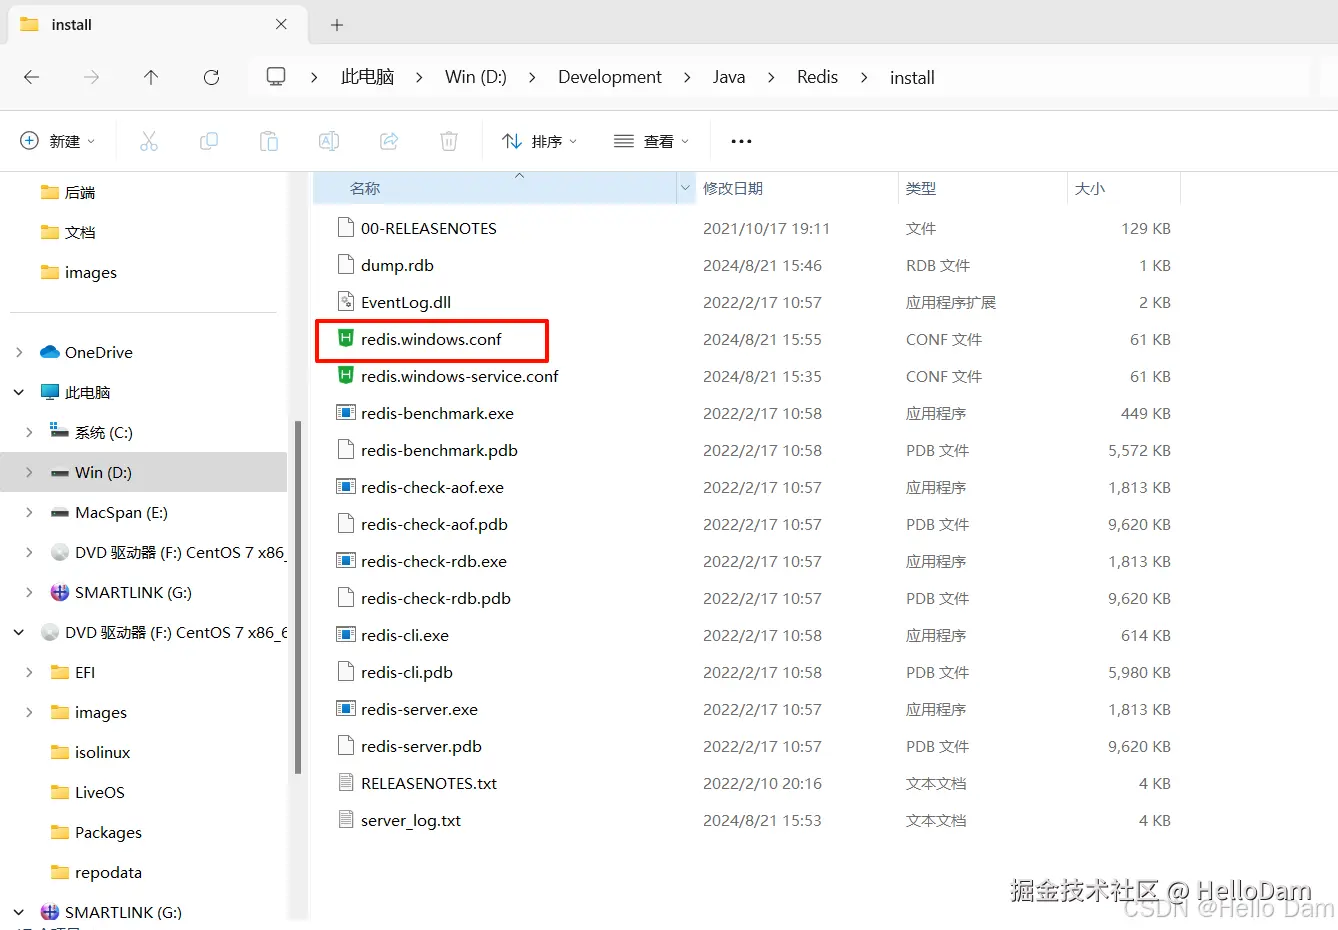The width and height of the screenshot is (1338, 930).
Task: Go up one folder level arrow
Action: (151, 77)
